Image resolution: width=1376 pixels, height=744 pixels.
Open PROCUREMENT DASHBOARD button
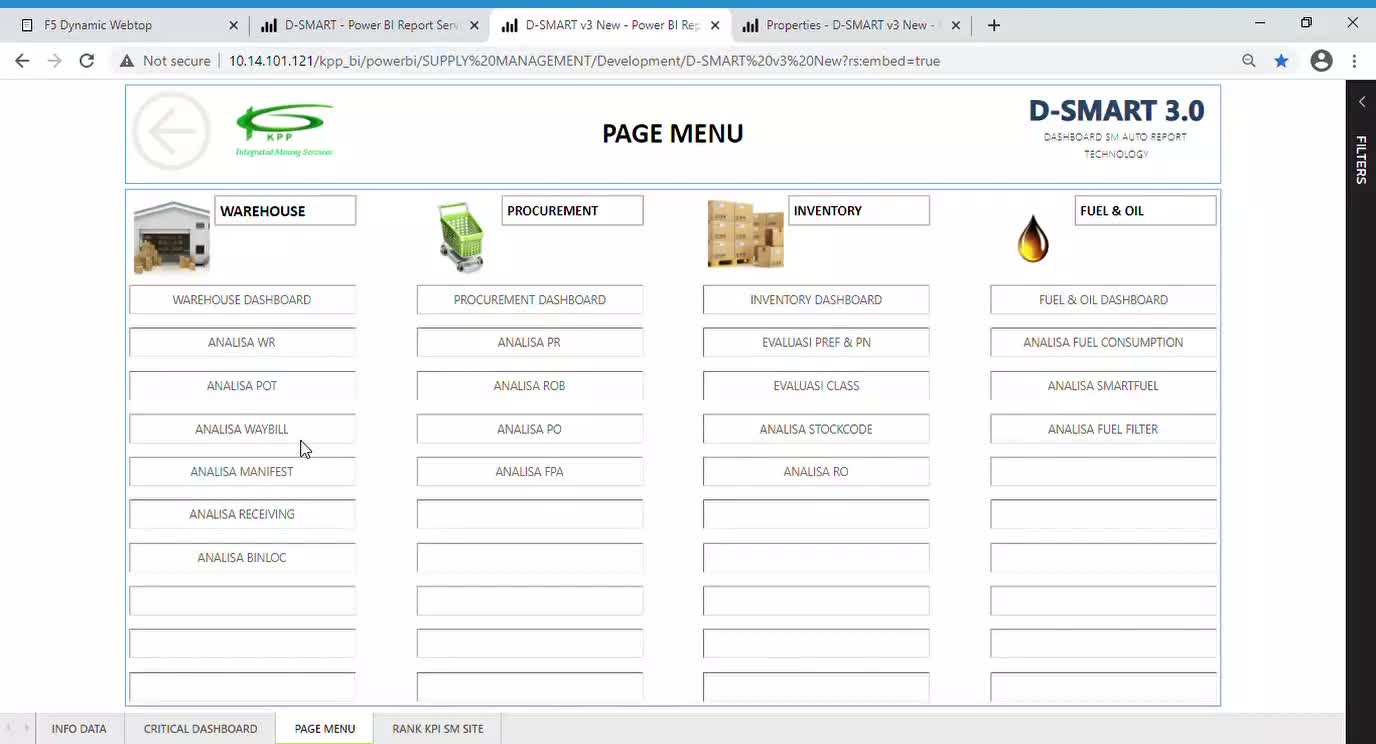(530, 300)
